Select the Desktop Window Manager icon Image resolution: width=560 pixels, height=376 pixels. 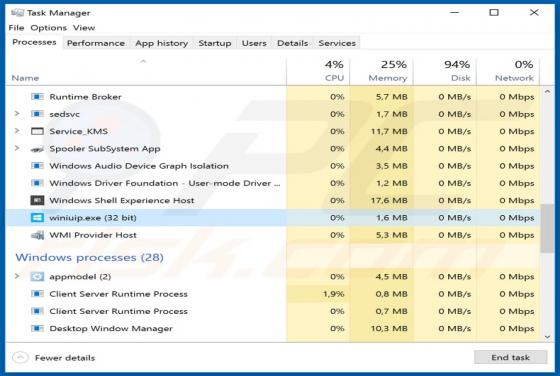[x=37, y=329]
